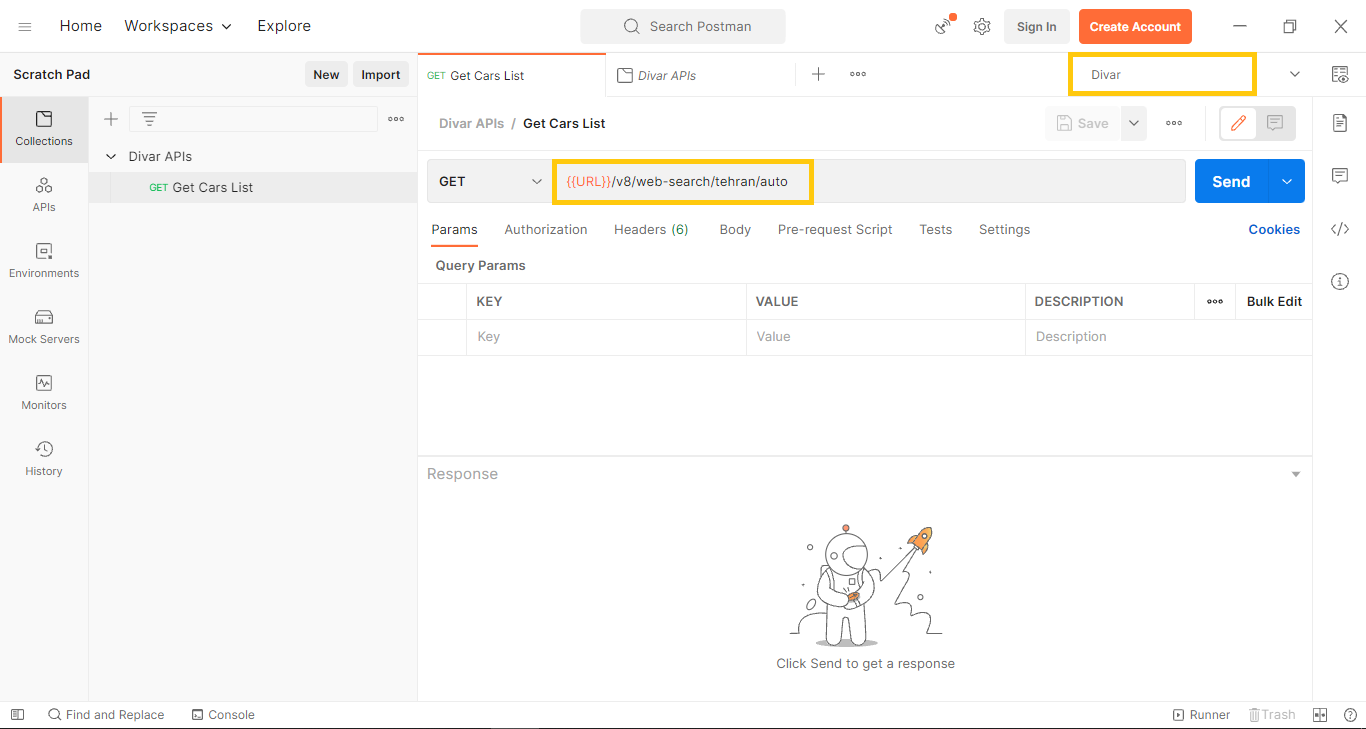Image resolution: width=1366 pixels, height=729 pixels.
Task: Open the Environments sidebar section
Action: 44,261
